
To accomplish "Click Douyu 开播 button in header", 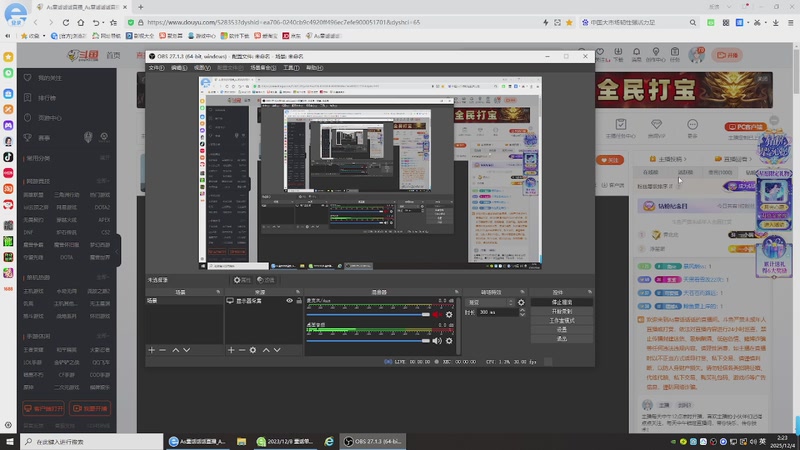I will coord(727,55).
